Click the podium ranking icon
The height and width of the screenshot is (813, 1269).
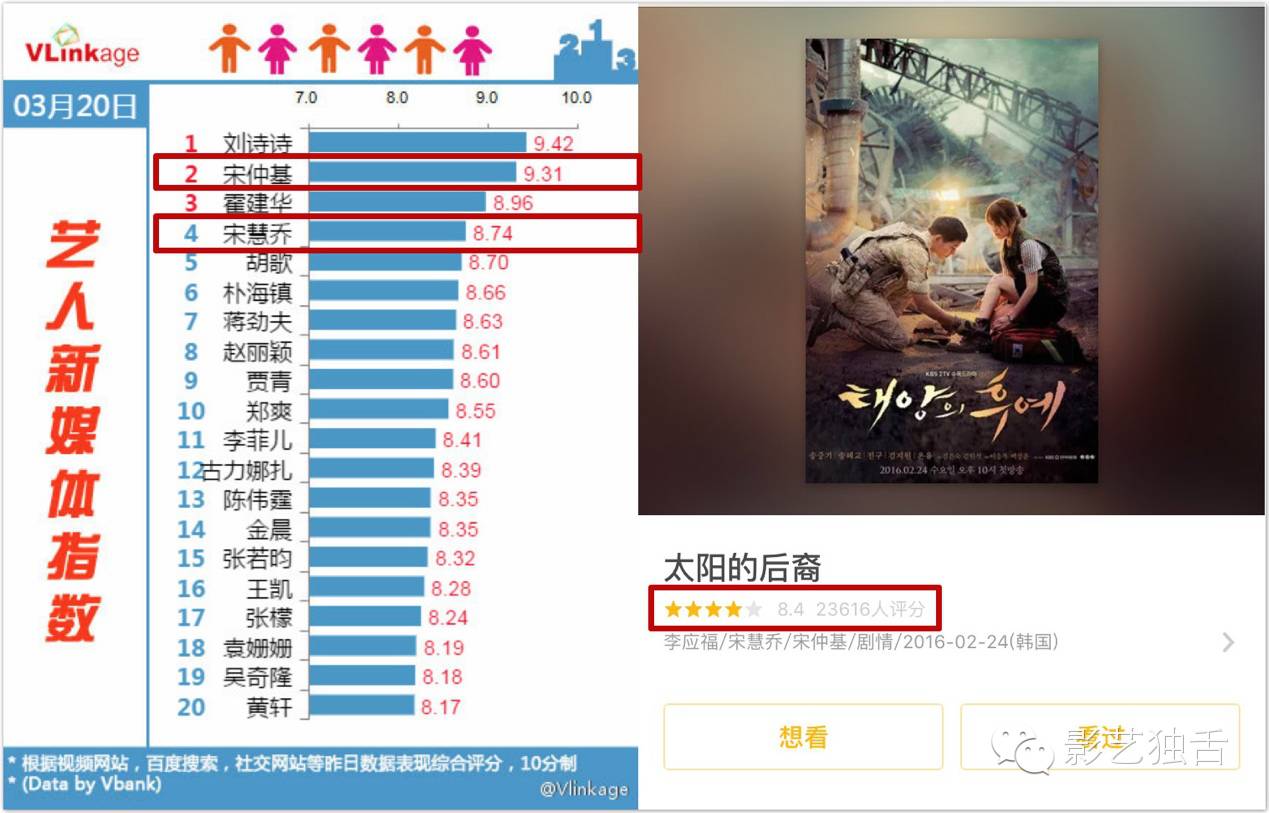(x=596, y=49)
